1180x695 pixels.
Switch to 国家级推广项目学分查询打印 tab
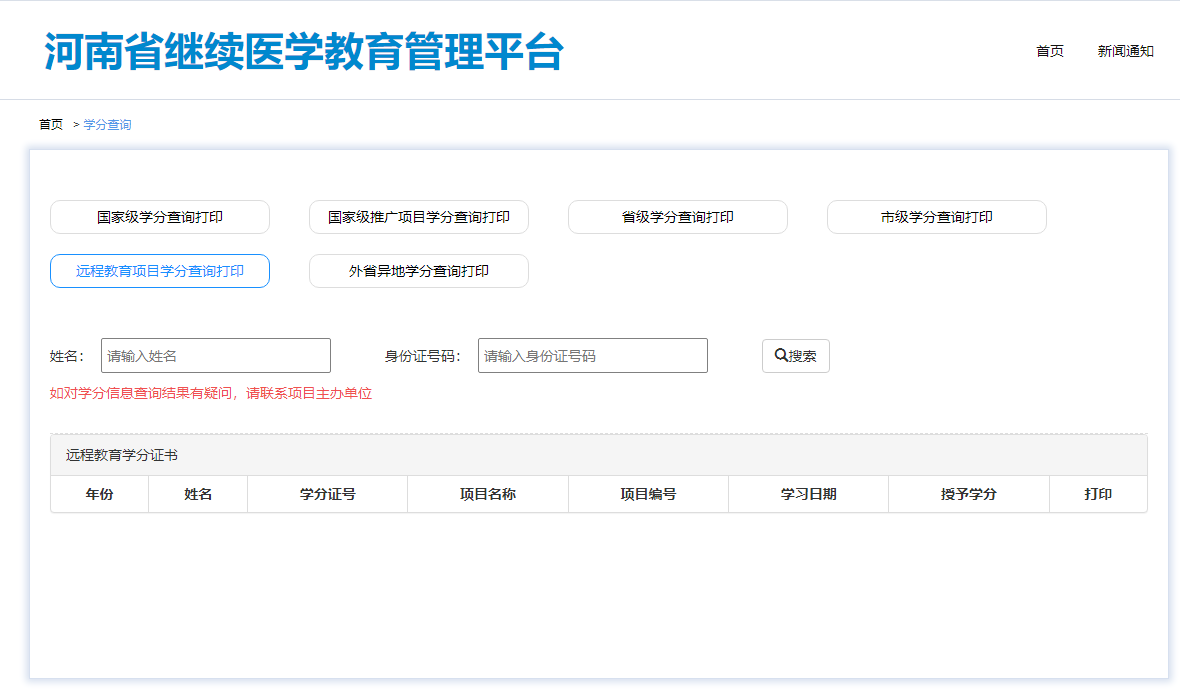[x=419, y=217]
